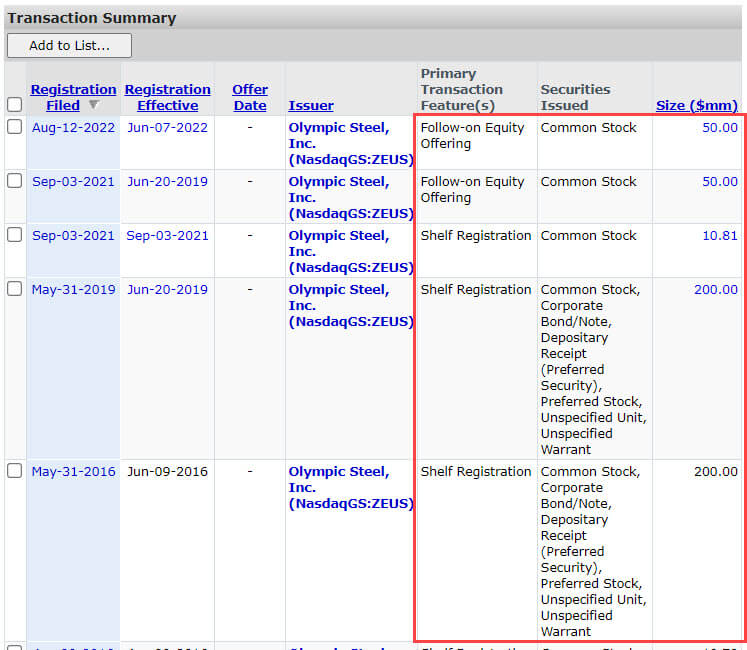This screenshot has width=747, height=650.
Task: Select Follow-on Equity Offering in second row
Action: [x=472, y=189]
